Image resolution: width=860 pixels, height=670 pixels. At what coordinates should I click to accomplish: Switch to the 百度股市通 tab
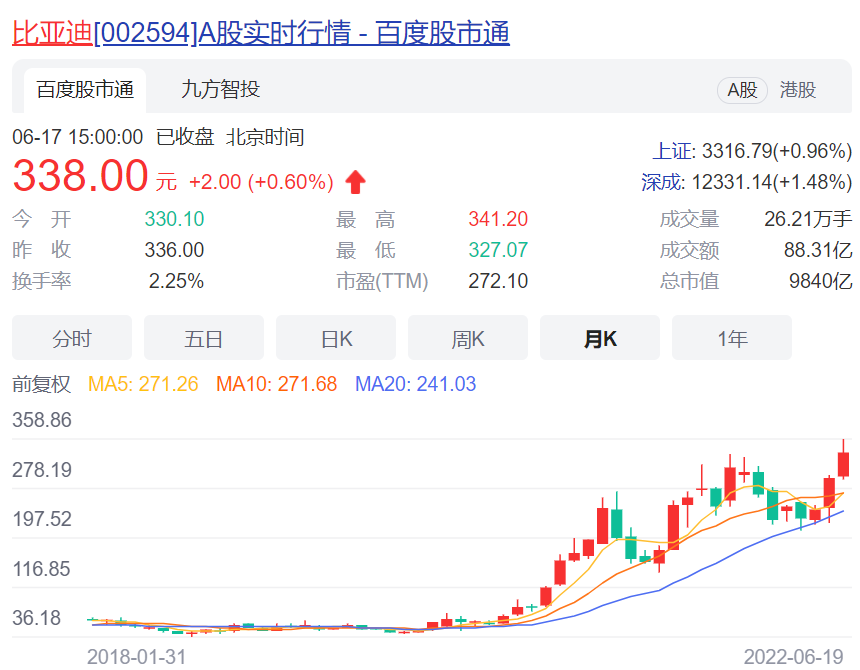[85, 90]
